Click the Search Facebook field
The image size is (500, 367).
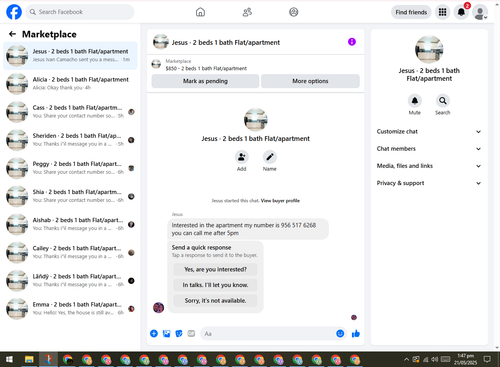[x=80, y=12]
